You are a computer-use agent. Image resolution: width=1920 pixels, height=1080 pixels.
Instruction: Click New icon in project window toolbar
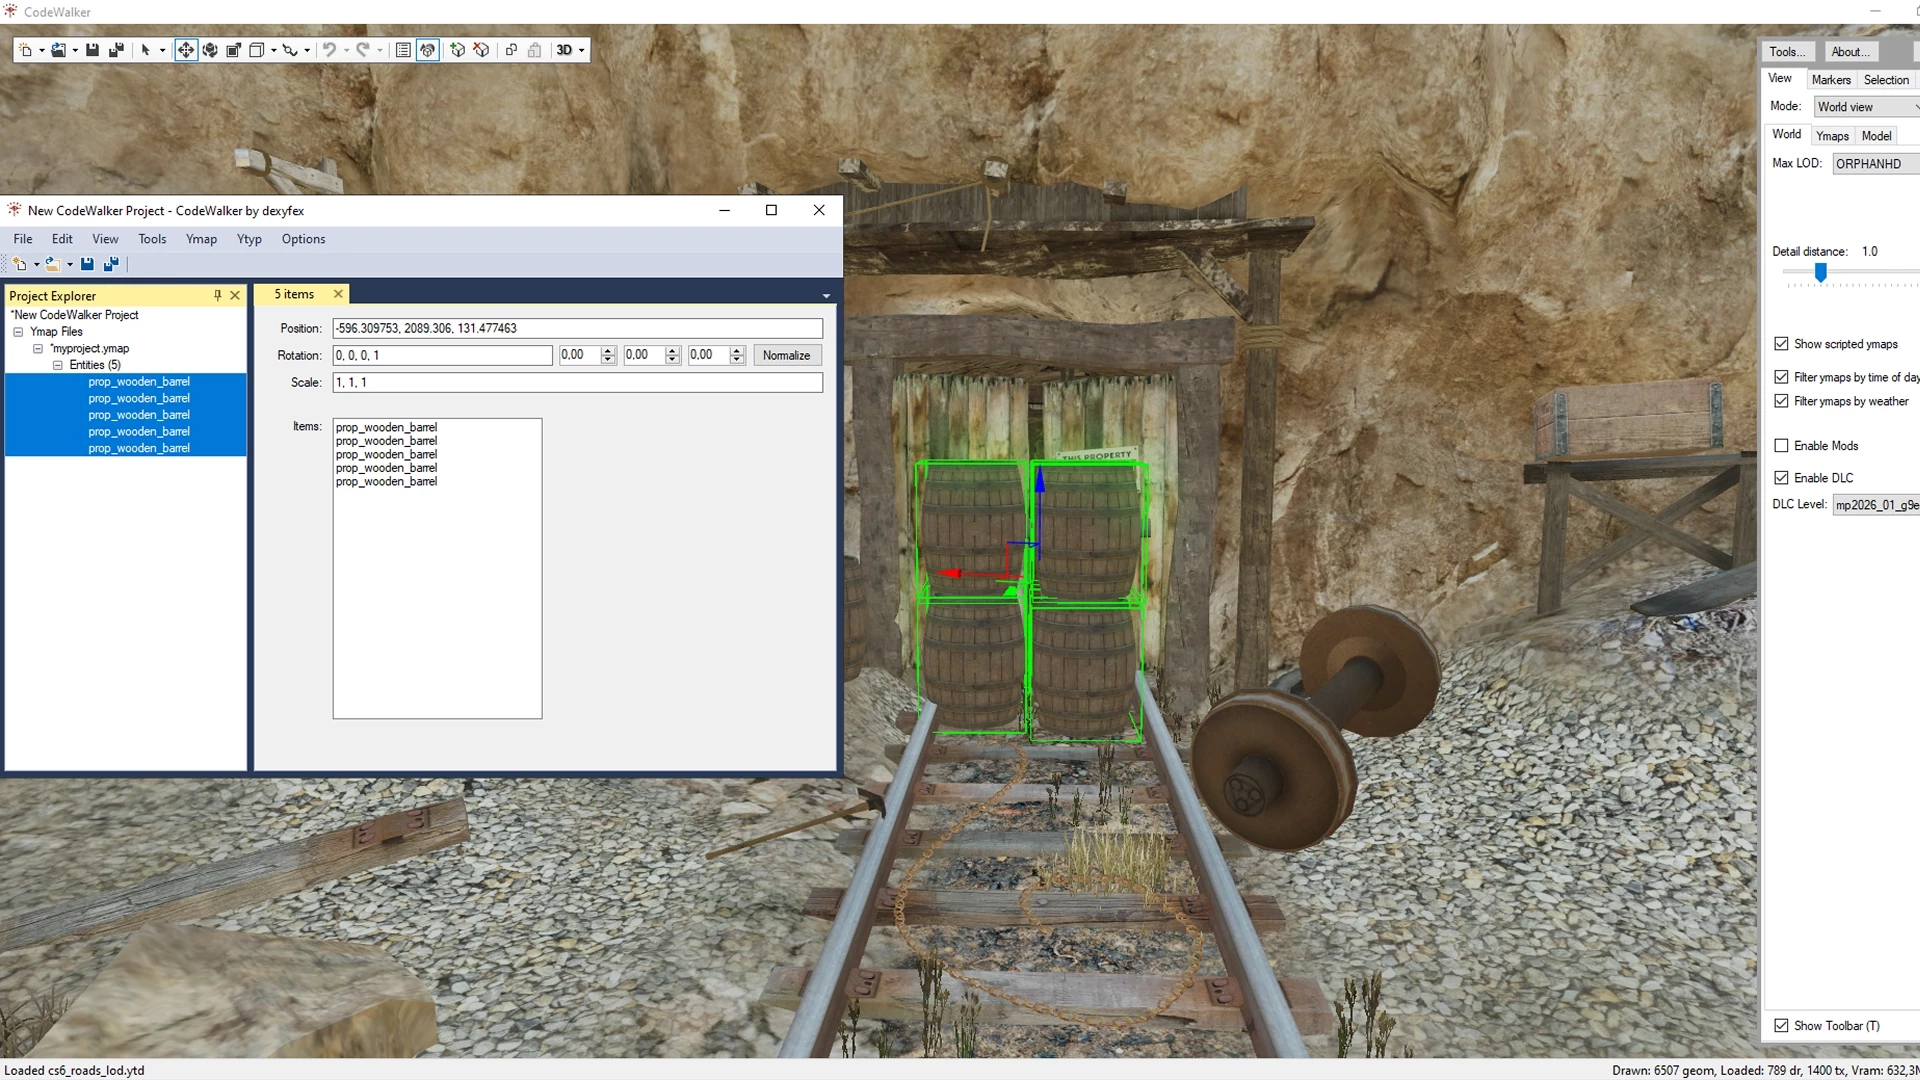pyautogui.click(x=20, y=264)
